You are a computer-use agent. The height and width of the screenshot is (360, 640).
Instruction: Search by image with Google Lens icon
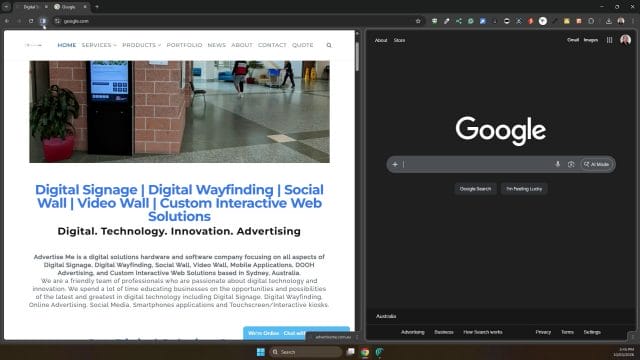coord(571,164)
